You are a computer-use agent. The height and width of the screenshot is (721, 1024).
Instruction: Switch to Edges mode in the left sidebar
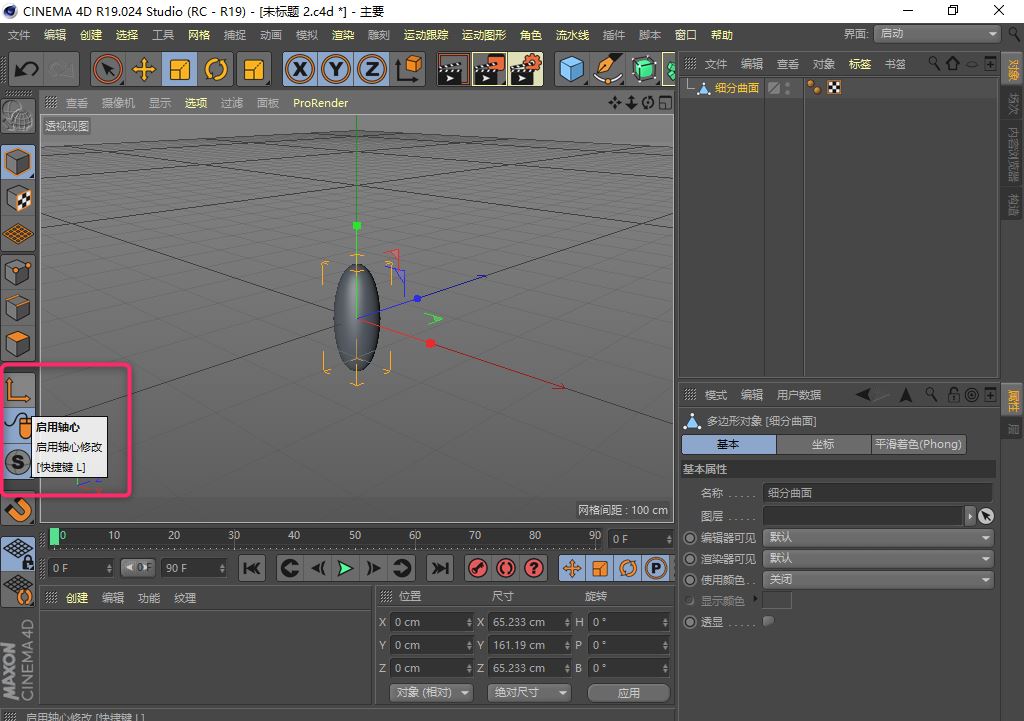click(x=18, y=308)
